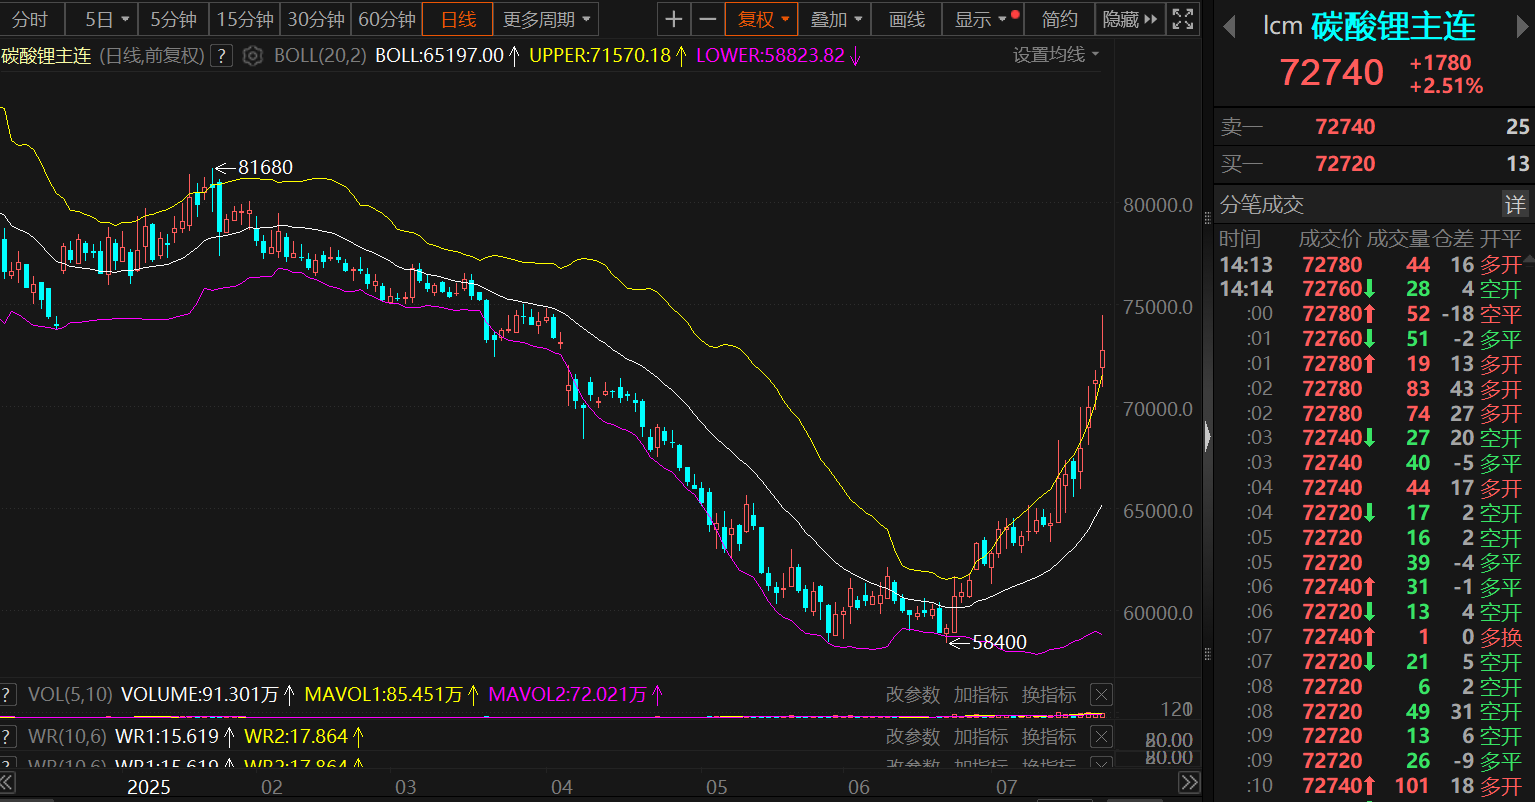Viewport: 1535px width, 802px height.
Task: Zoom in chart with plus button
Action: tap(674, 19)
